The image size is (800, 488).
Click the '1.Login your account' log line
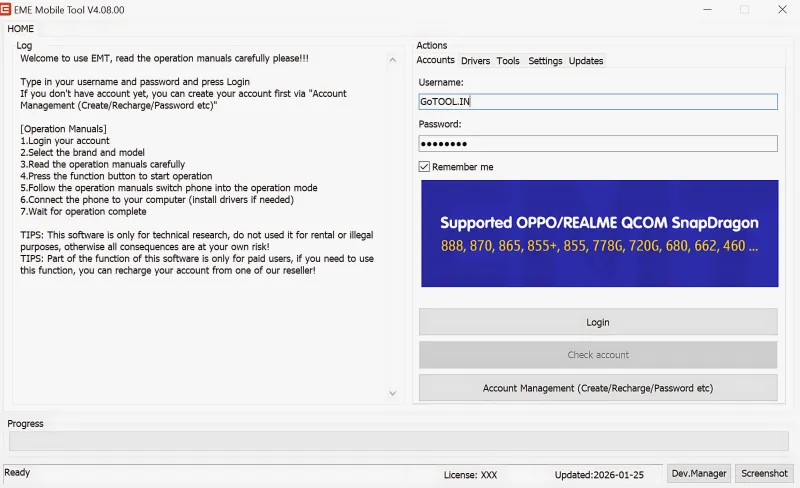pos(65,140)
